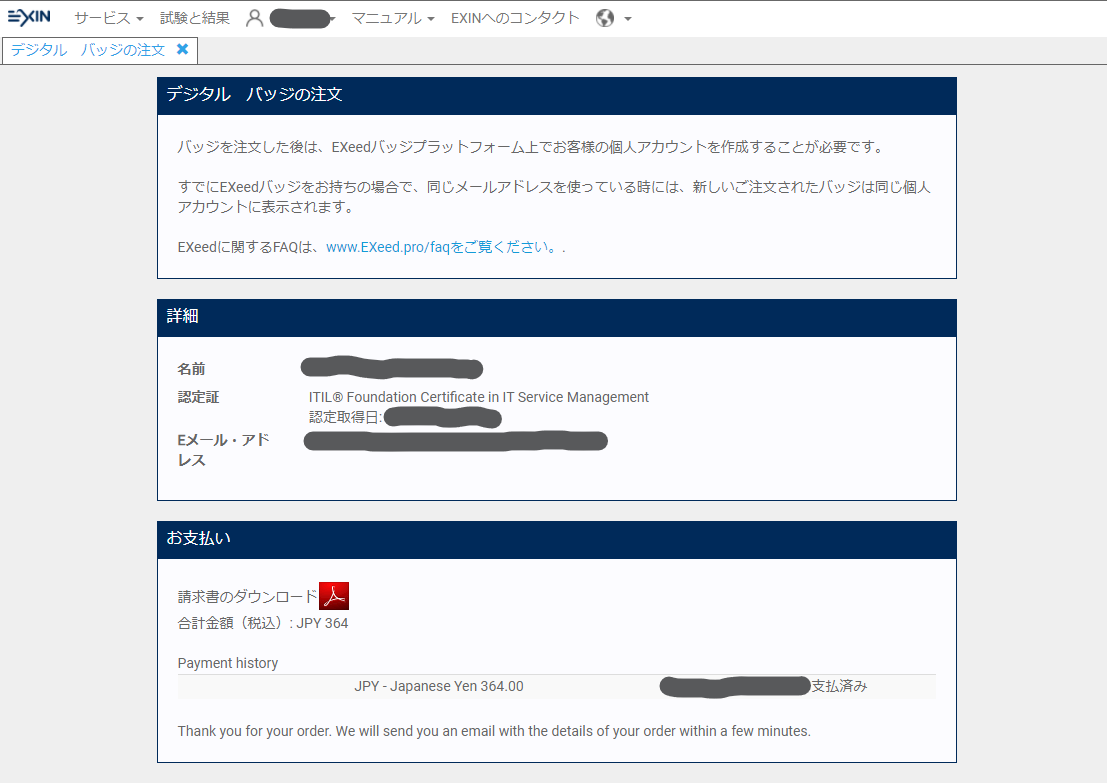Click the 詳細 section header
Screen dimensions: 1107x783
point(556,316)
